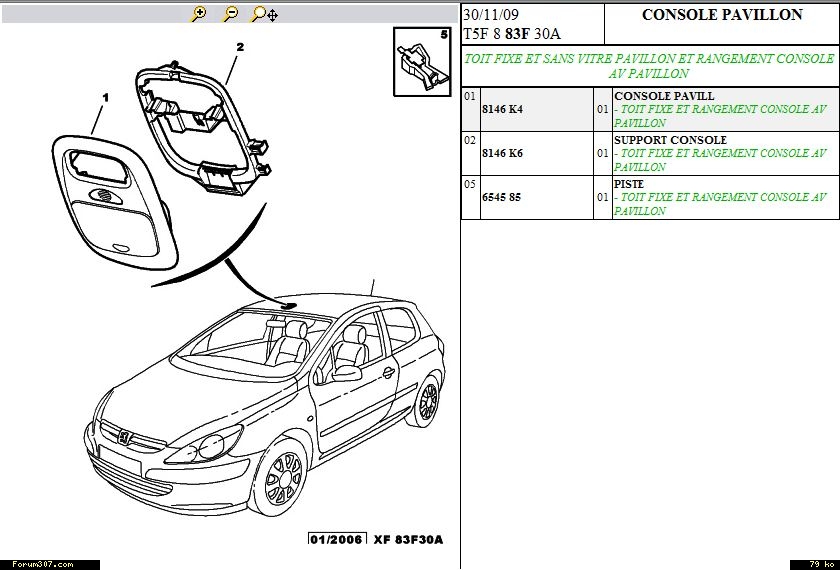Select the zoom and pan tool
This screenshot has width=840, height=570.
coord(264,14)
